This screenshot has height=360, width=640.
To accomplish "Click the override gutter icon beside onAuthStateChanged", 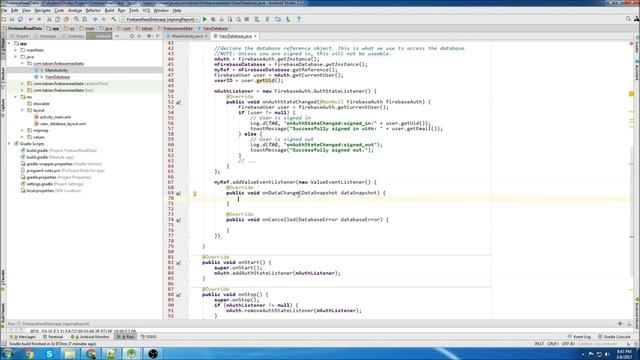I will [x=178, y=102].
